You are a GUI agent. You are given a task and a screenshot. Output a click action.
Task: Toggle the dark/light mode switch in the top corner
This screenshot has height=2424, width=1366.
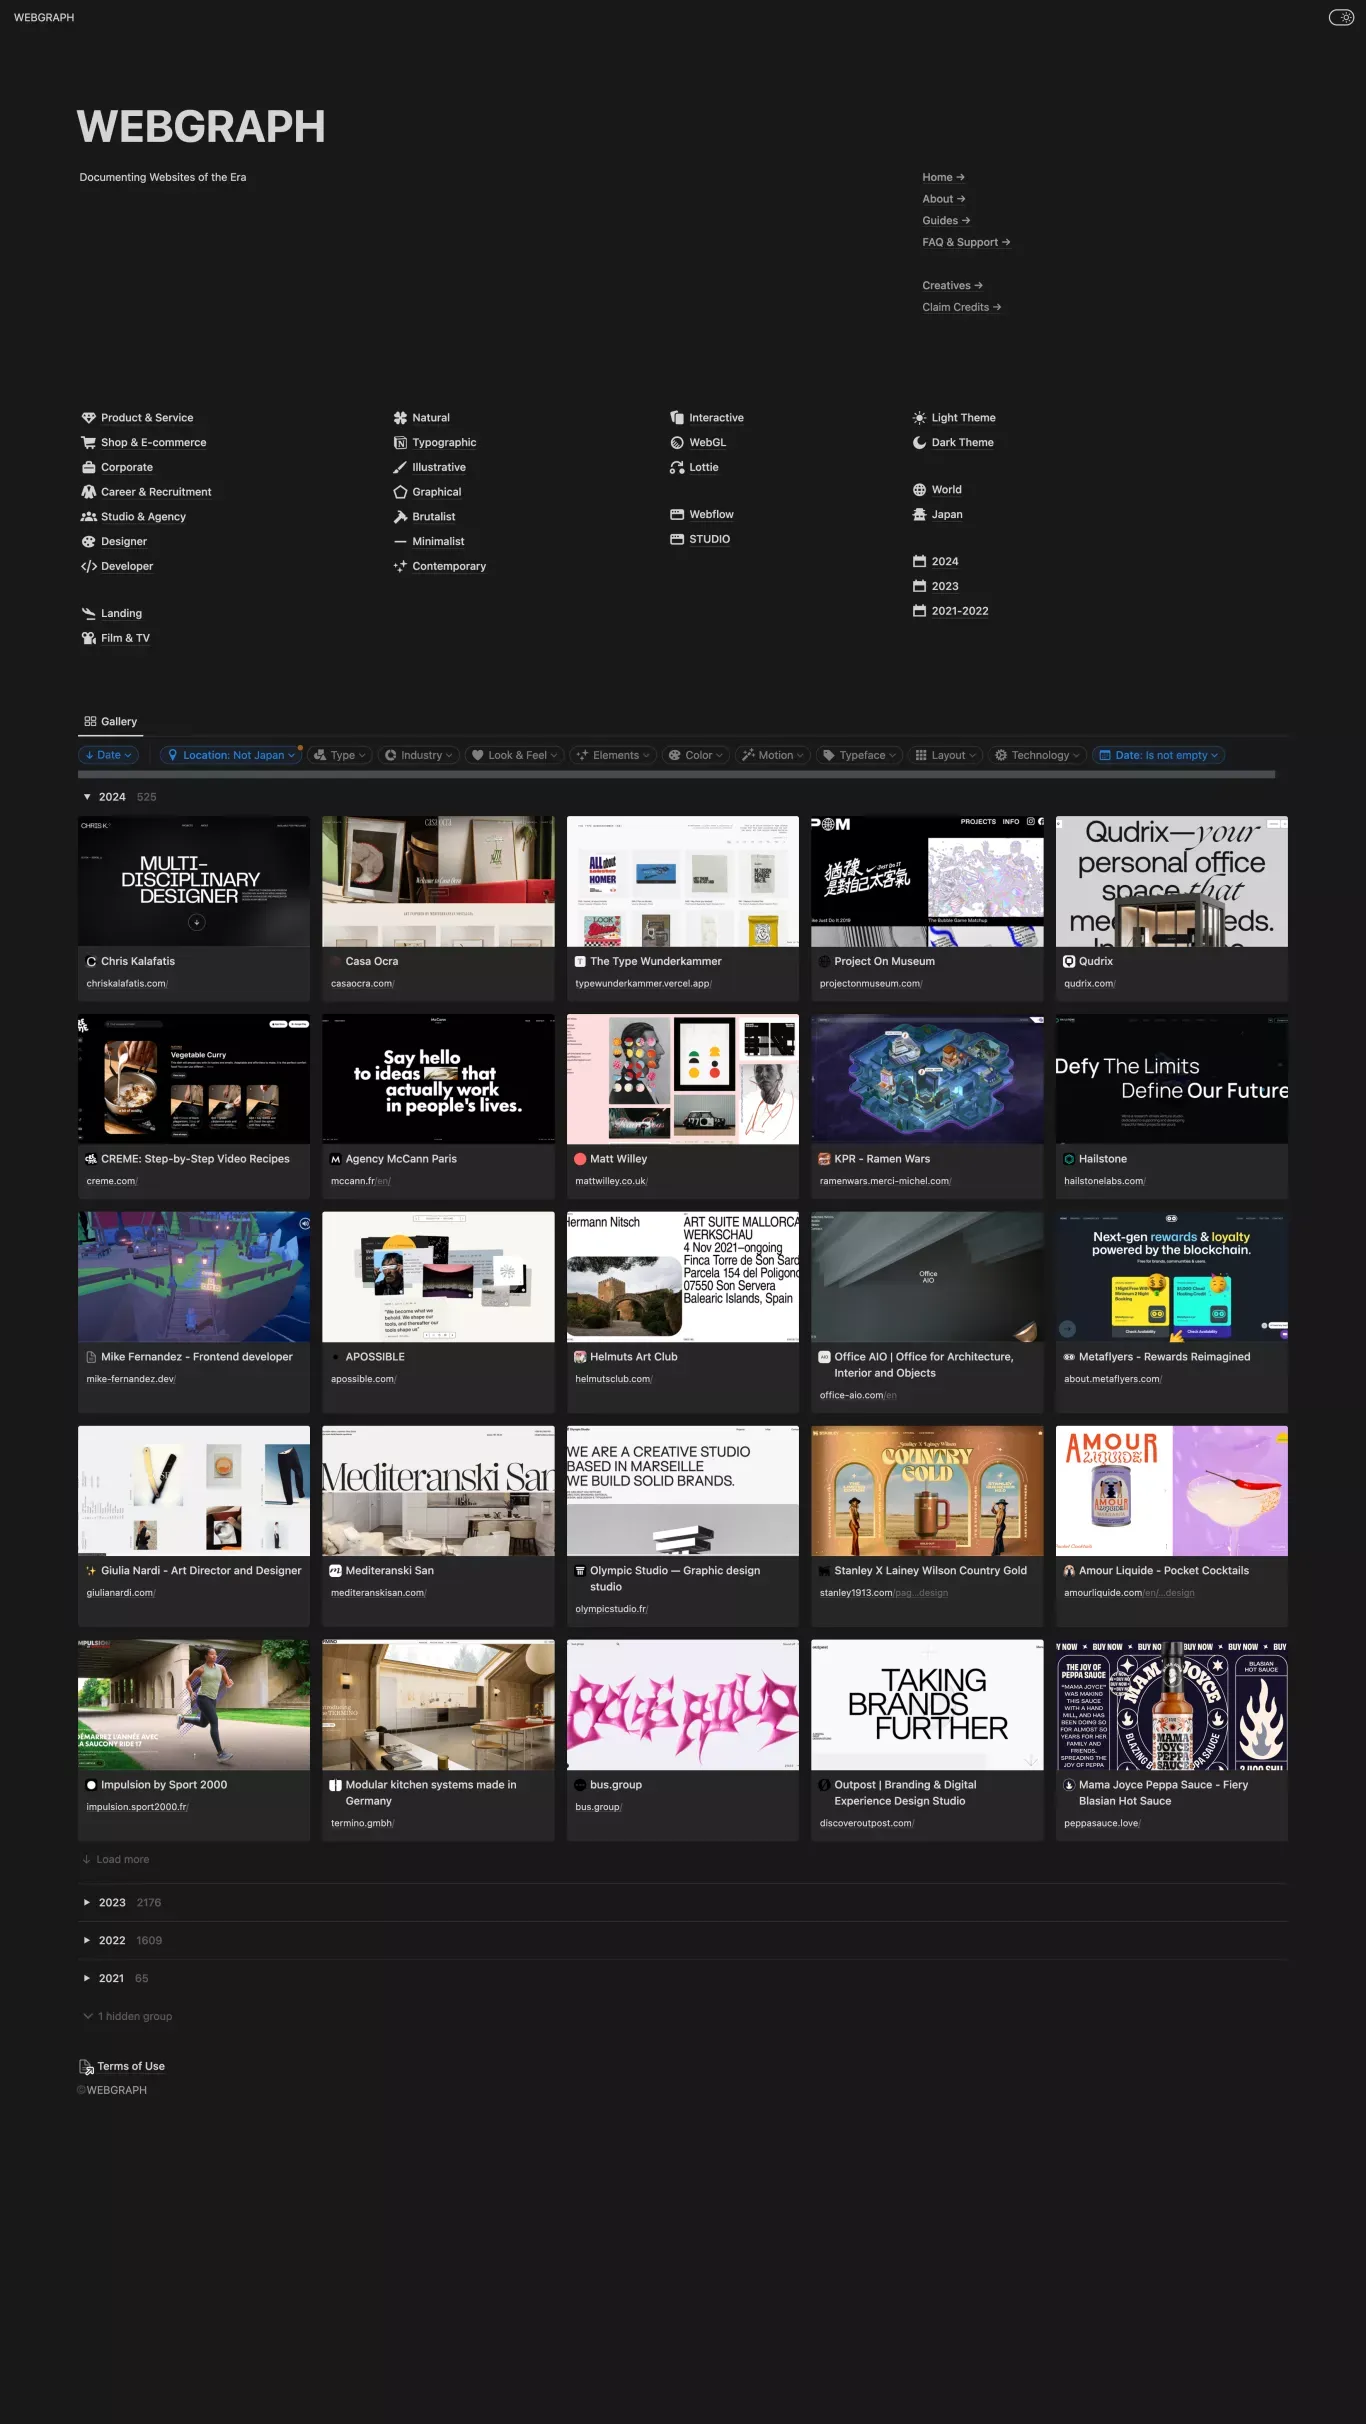coord(1341,17)
